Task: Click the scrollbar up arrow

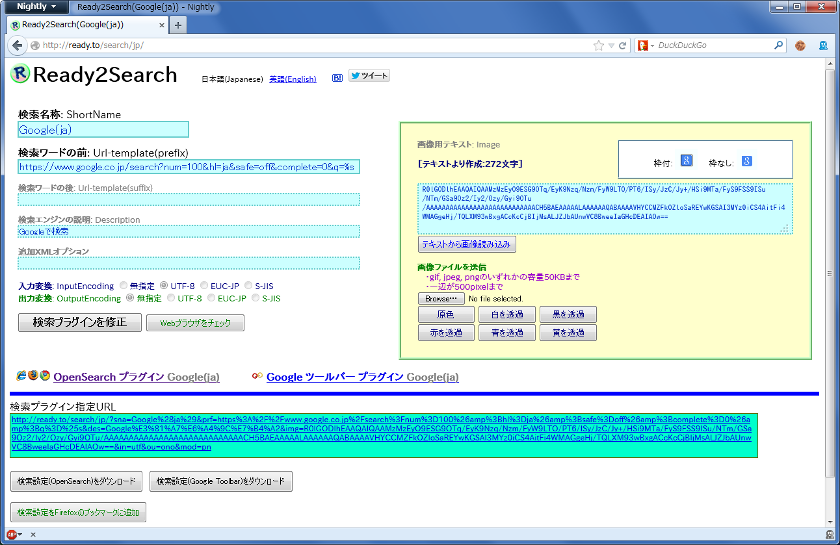Action: (831, 63)
